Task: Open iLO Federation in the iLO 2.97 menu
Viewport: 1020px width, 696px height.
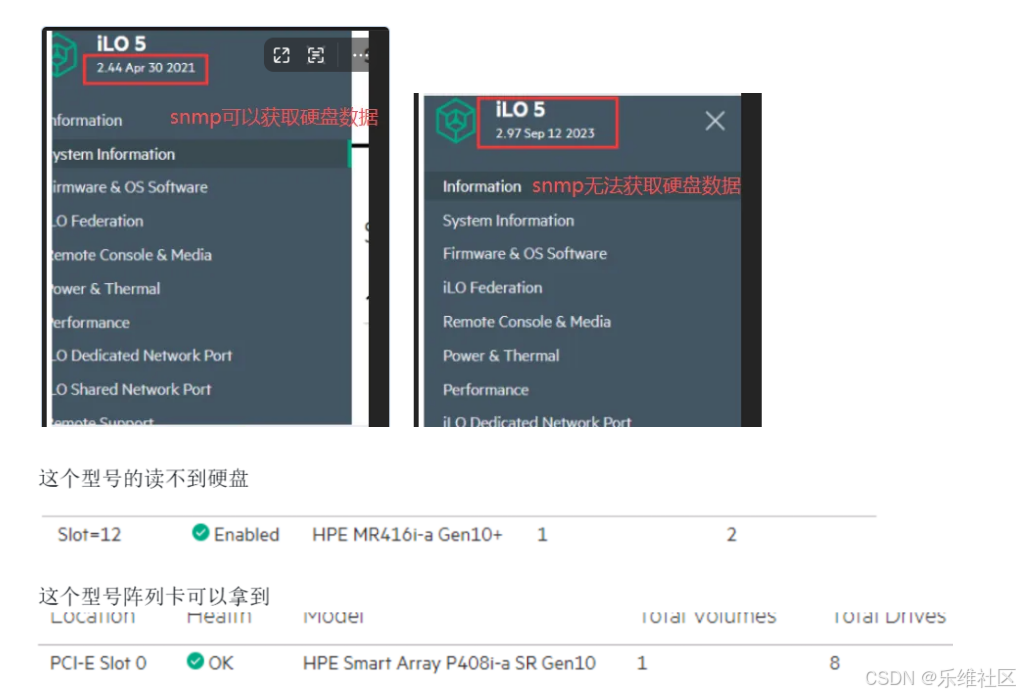Action: click(x=492, y=288)
